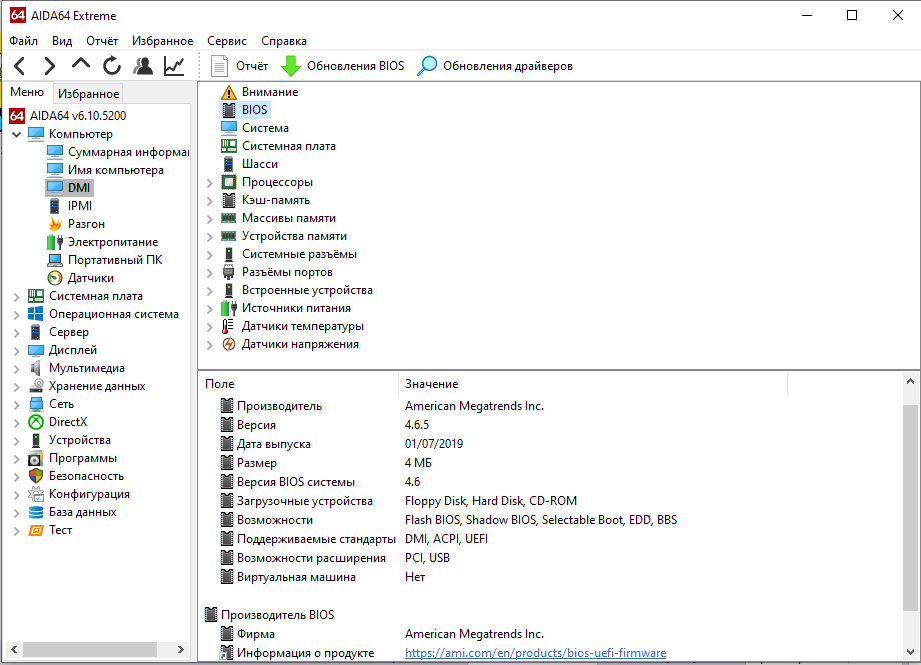Open the Вид menu
The height and width of the screenshot is (665, 921).
tap(62, 41)
